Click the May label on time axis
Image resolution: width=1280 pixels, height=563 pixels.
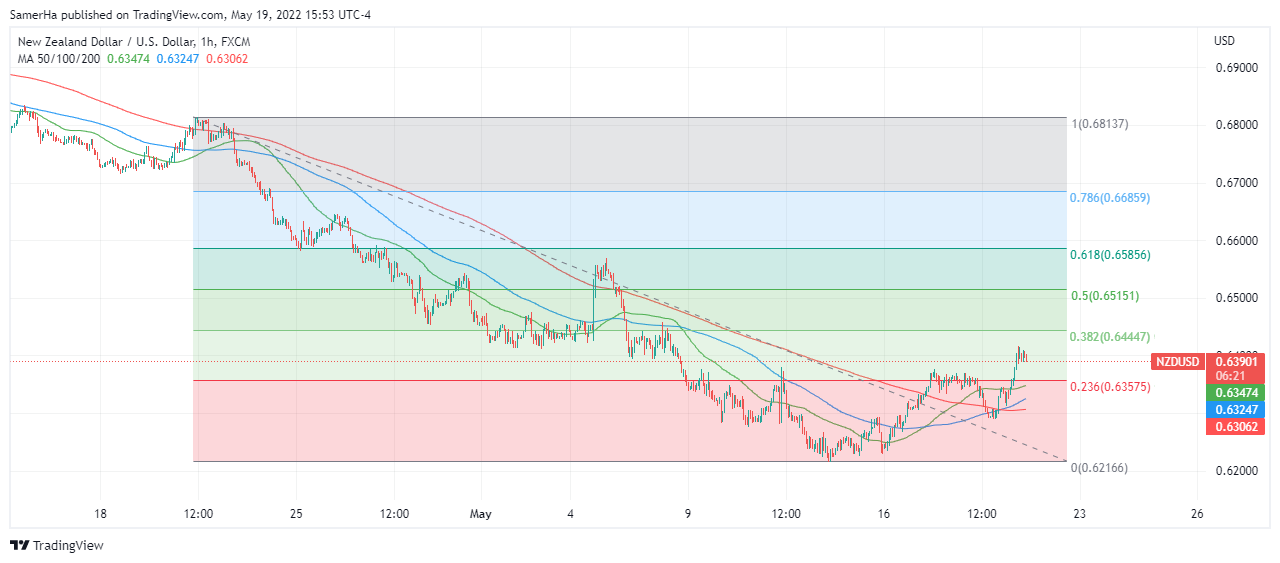[481, 515]
